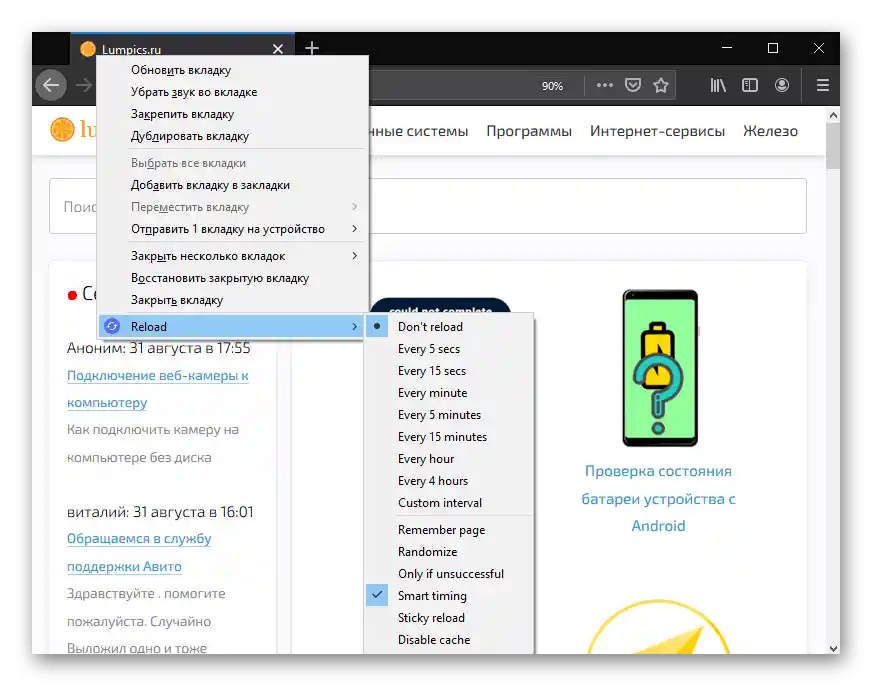The width and height of the screenshot is (872, 686).
Task: Choose Every 15 secs reload interval
Action: click(x=449, y=371)
